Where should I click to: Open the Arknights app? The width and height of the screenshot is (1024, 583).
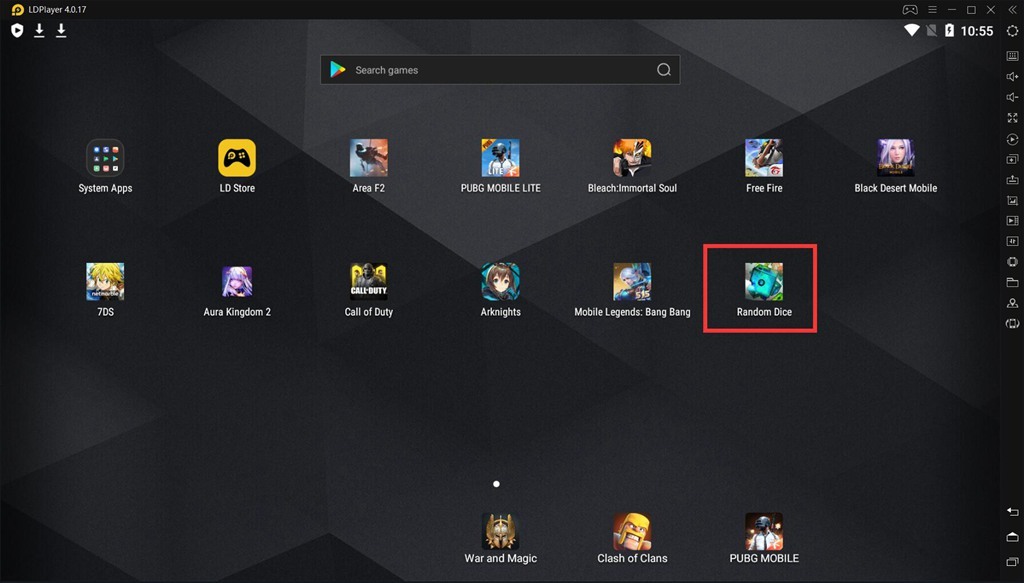point(501,282)
